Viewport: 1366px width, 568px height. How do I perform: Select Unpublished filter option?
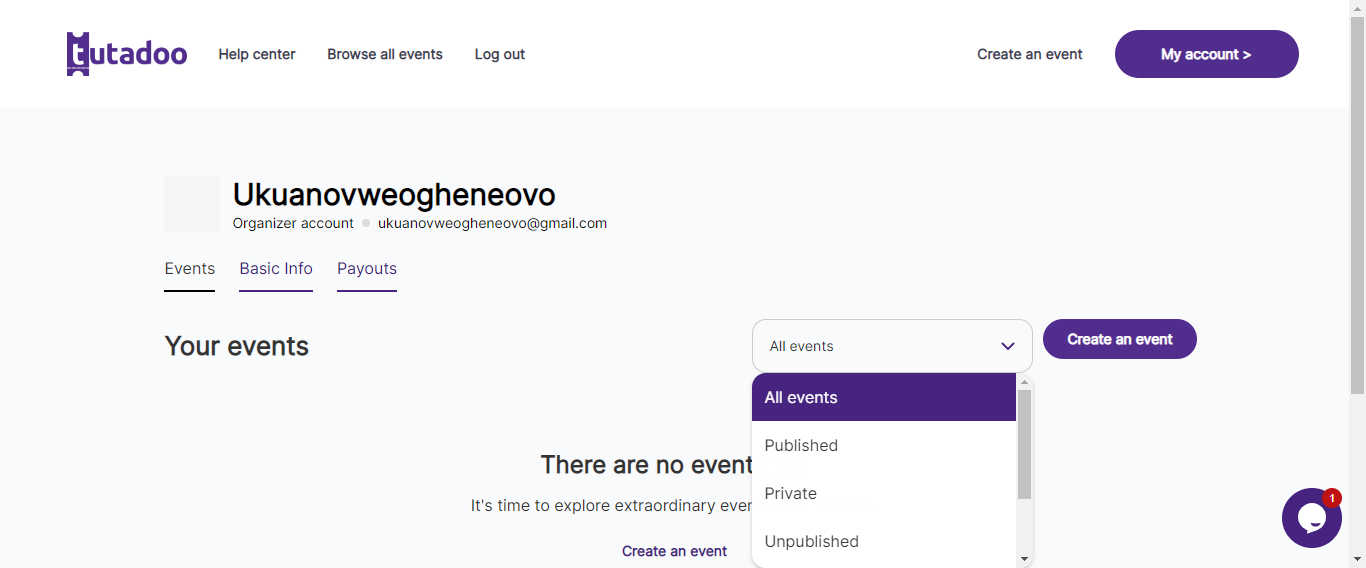(884, 541)
